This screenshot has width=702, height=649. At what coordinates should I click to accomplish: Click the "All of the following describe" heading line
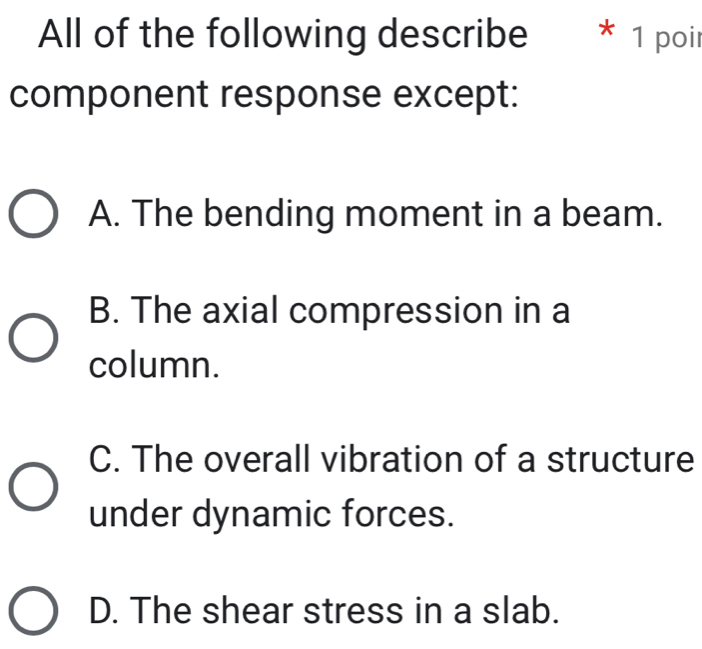[281, 36]
